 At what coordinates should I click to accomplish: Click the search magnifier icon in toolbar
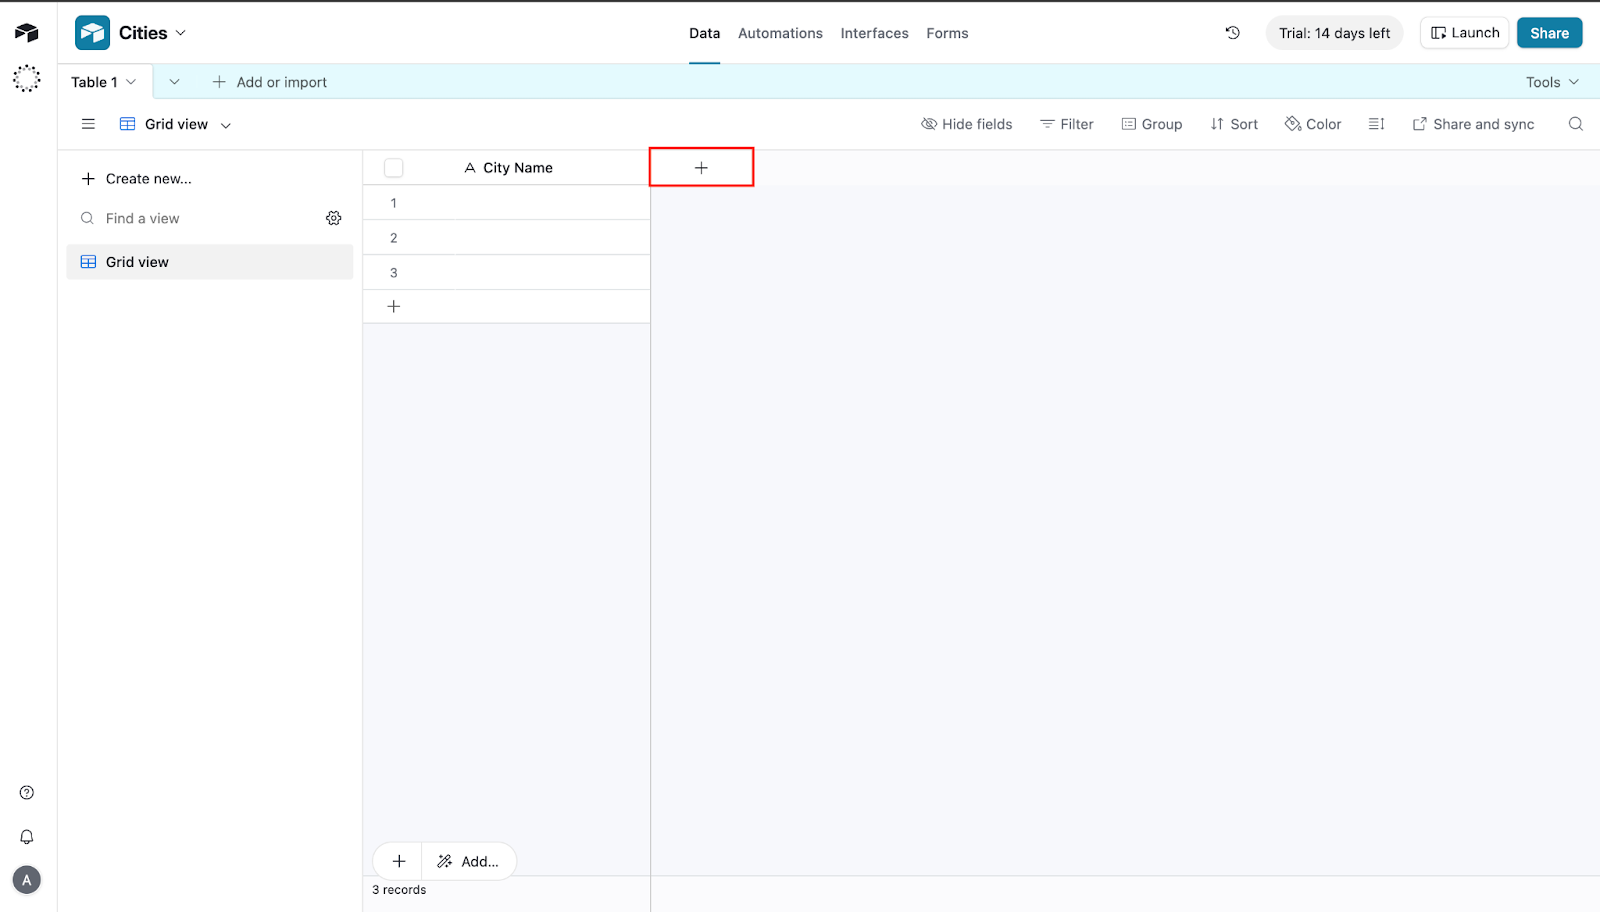point(1576,124)
